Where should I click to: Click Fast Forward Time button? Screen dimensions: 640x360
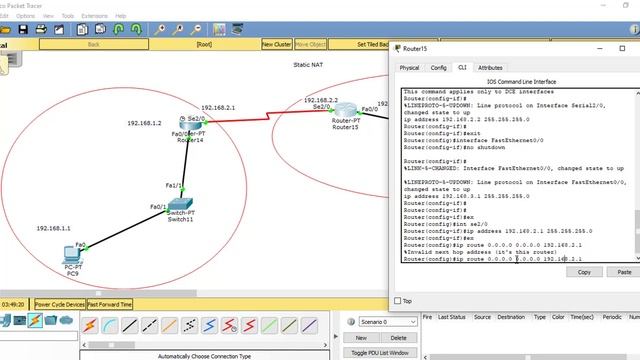[109, 304]
